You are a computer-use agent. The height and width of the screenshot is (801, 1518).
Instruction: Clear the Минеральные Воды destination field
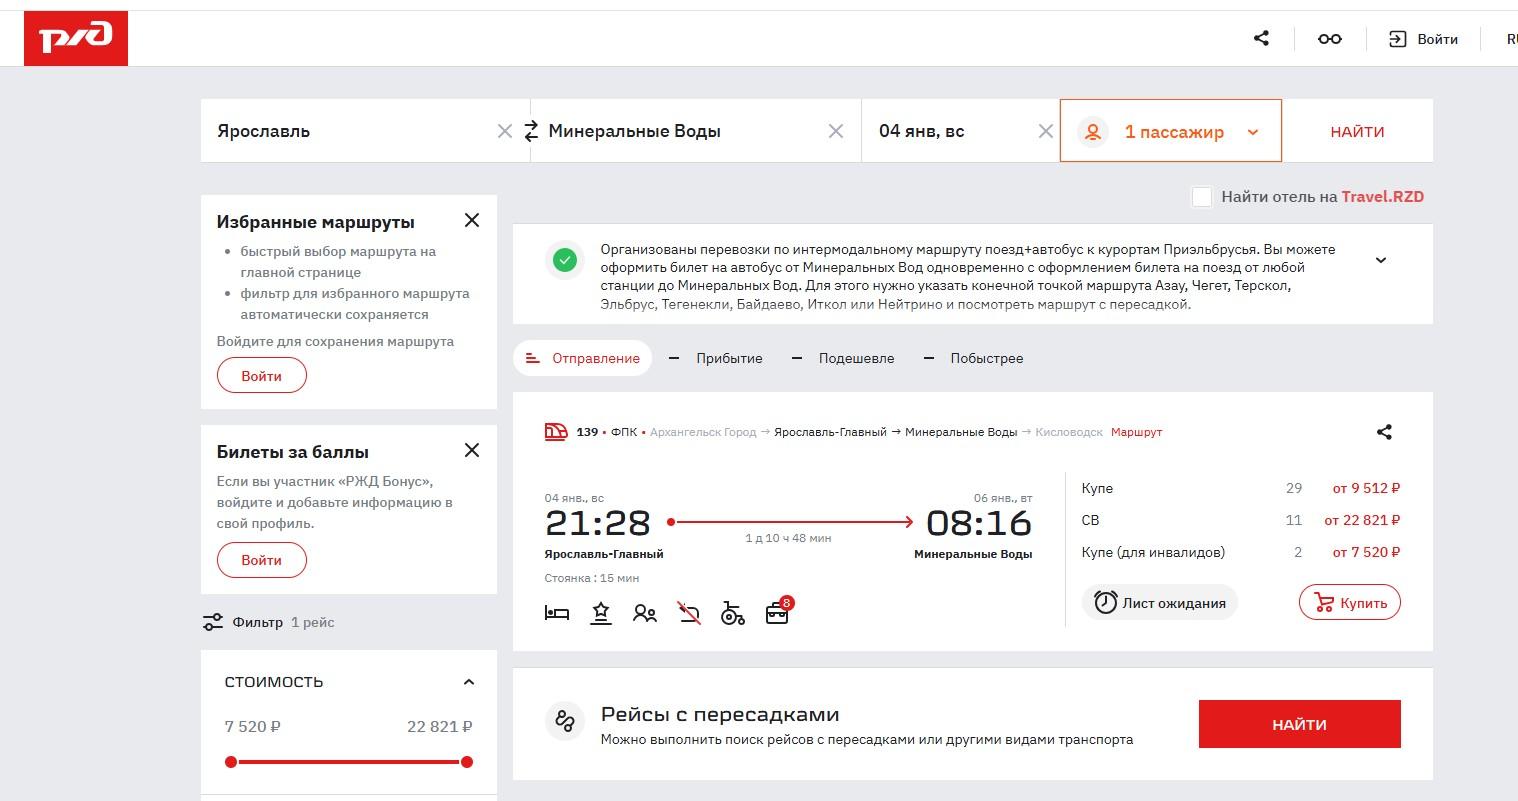point(836,131)
